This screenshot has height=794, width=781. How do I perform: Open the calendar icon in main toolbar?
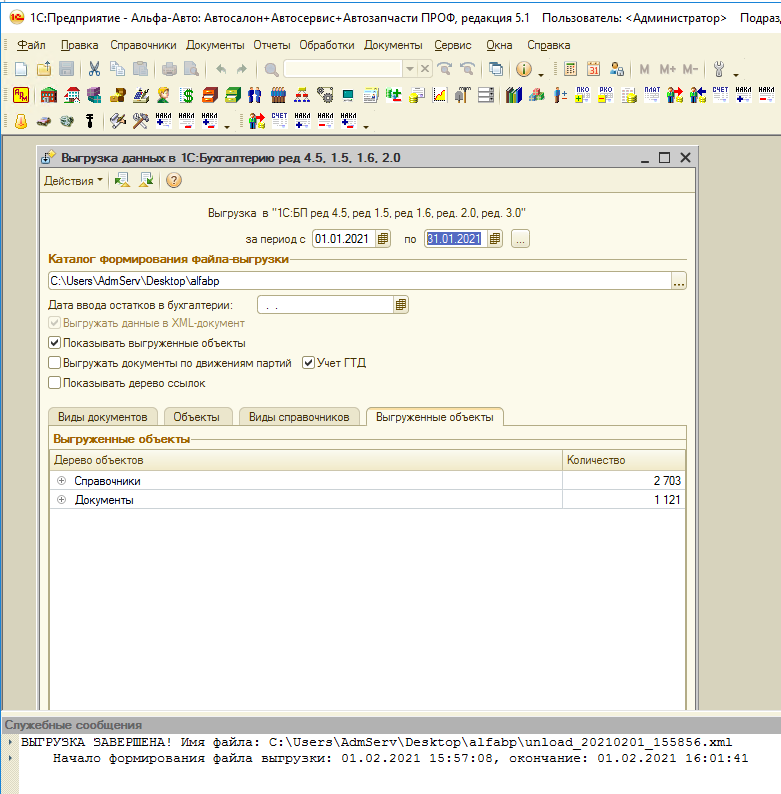point(593,69)
